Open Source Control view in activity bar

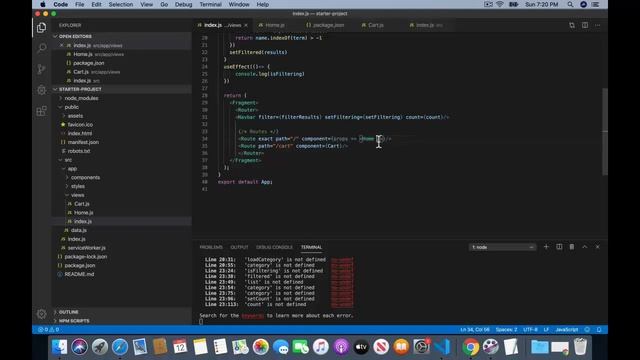pyautogui.click(x=41, y=69)
